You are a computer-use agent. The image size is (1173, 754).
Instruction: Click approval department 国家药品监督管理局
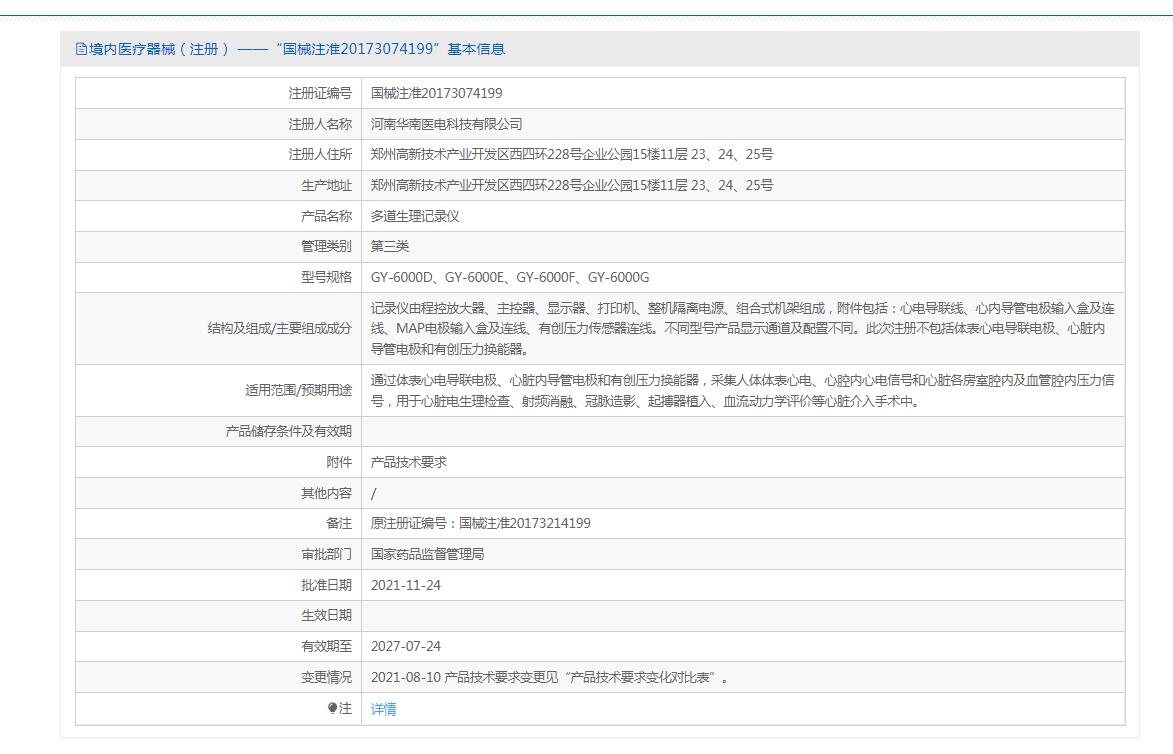coord(427,554)
